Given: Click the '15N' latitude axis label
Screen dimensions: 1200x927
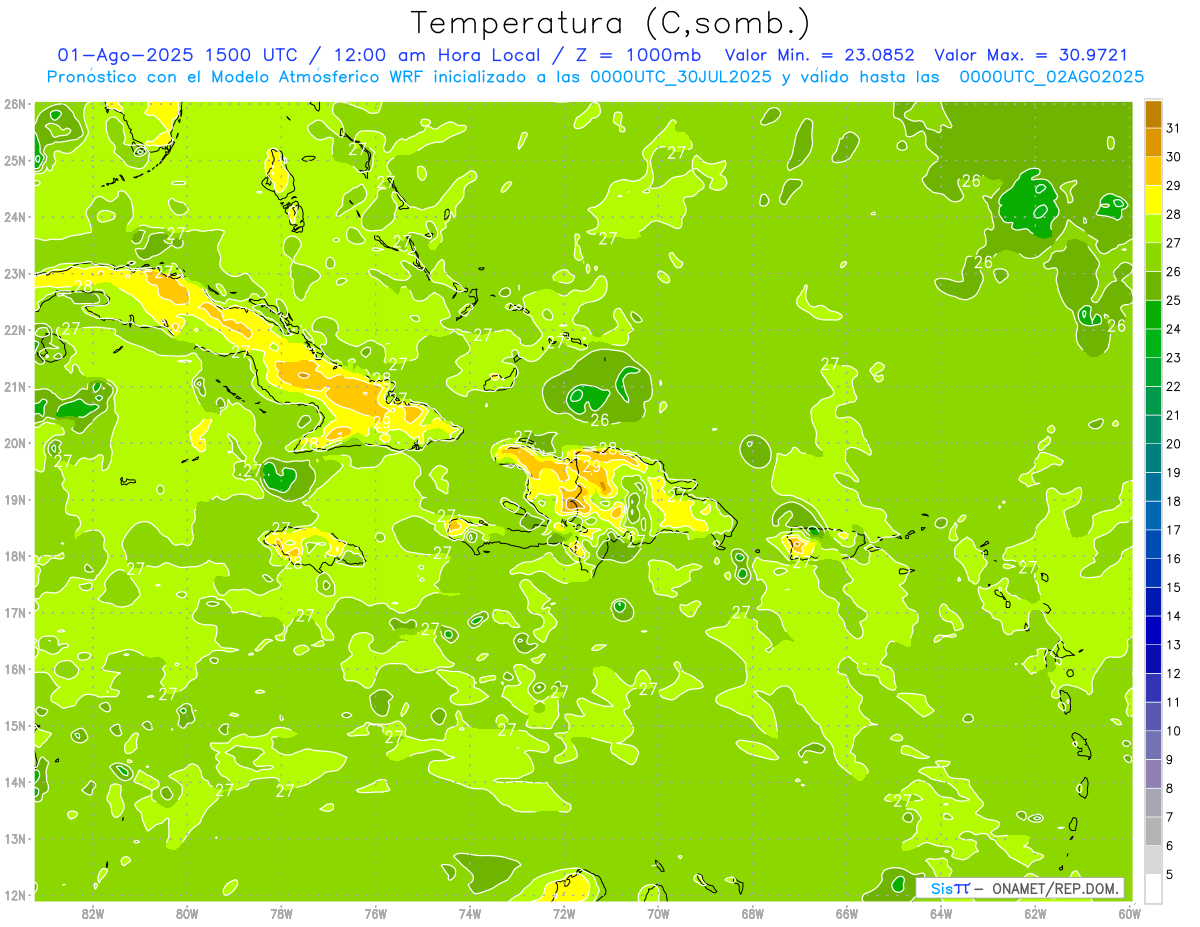Looking at the screenshot, I should tap(15, 726).
